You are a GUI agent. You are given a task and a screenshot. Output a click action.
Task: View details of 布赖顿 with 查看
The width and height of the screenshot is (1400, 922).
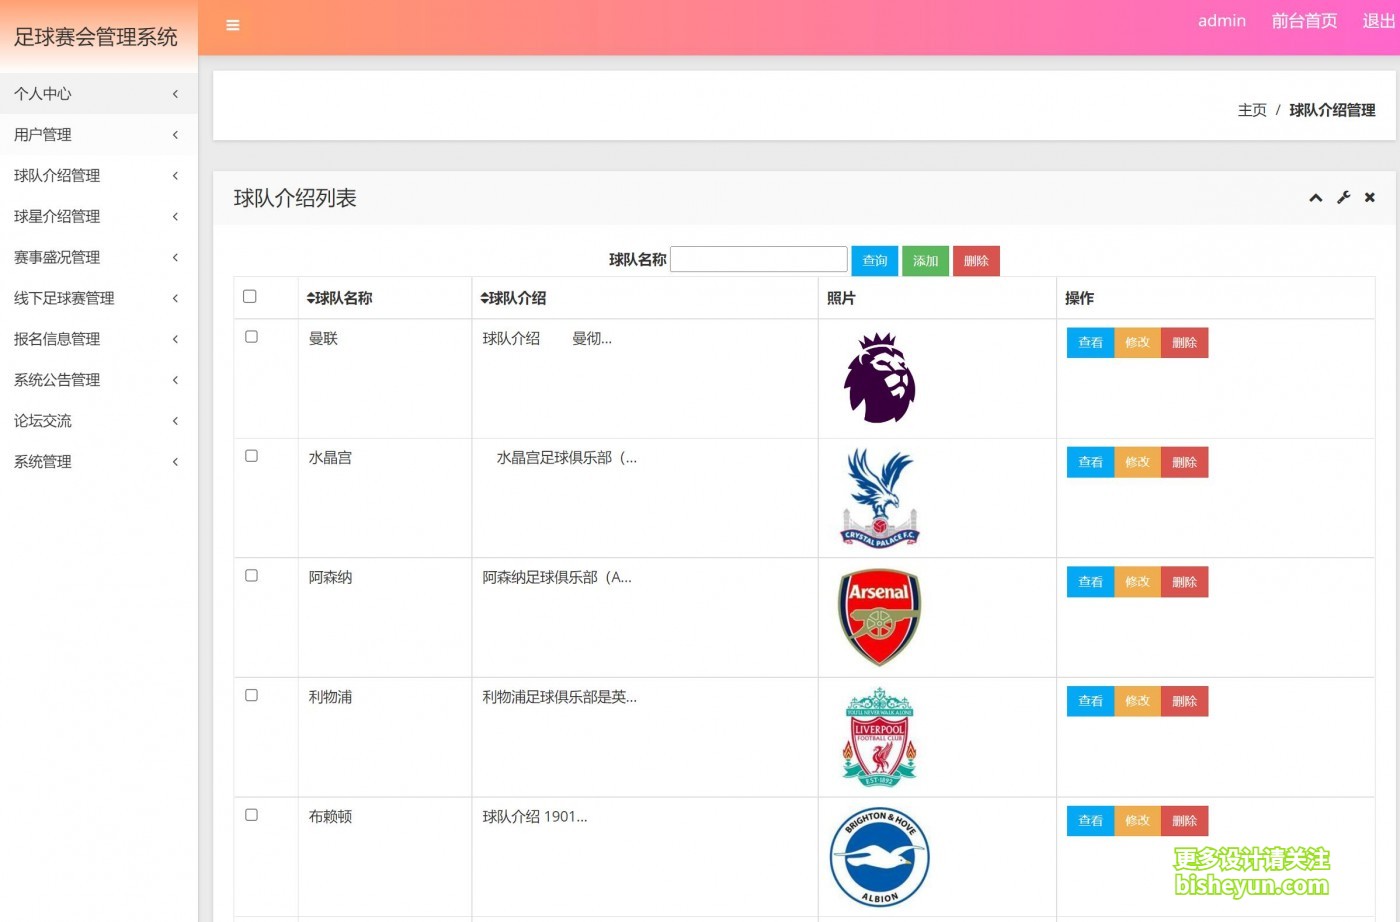[1090, 820]
